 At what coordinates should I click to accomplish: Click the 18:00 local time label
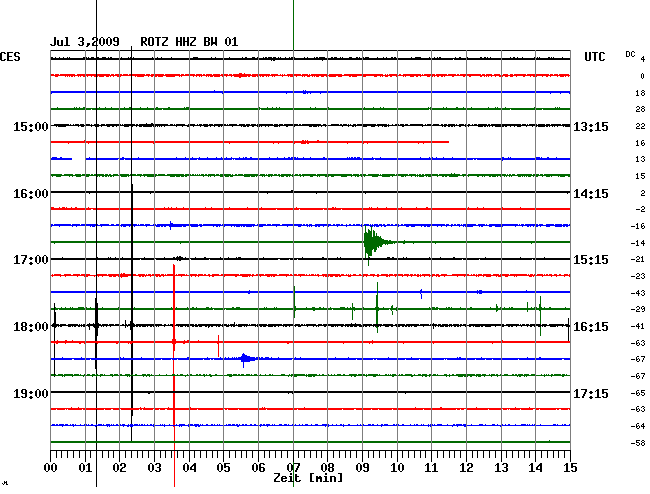(31, 327)
